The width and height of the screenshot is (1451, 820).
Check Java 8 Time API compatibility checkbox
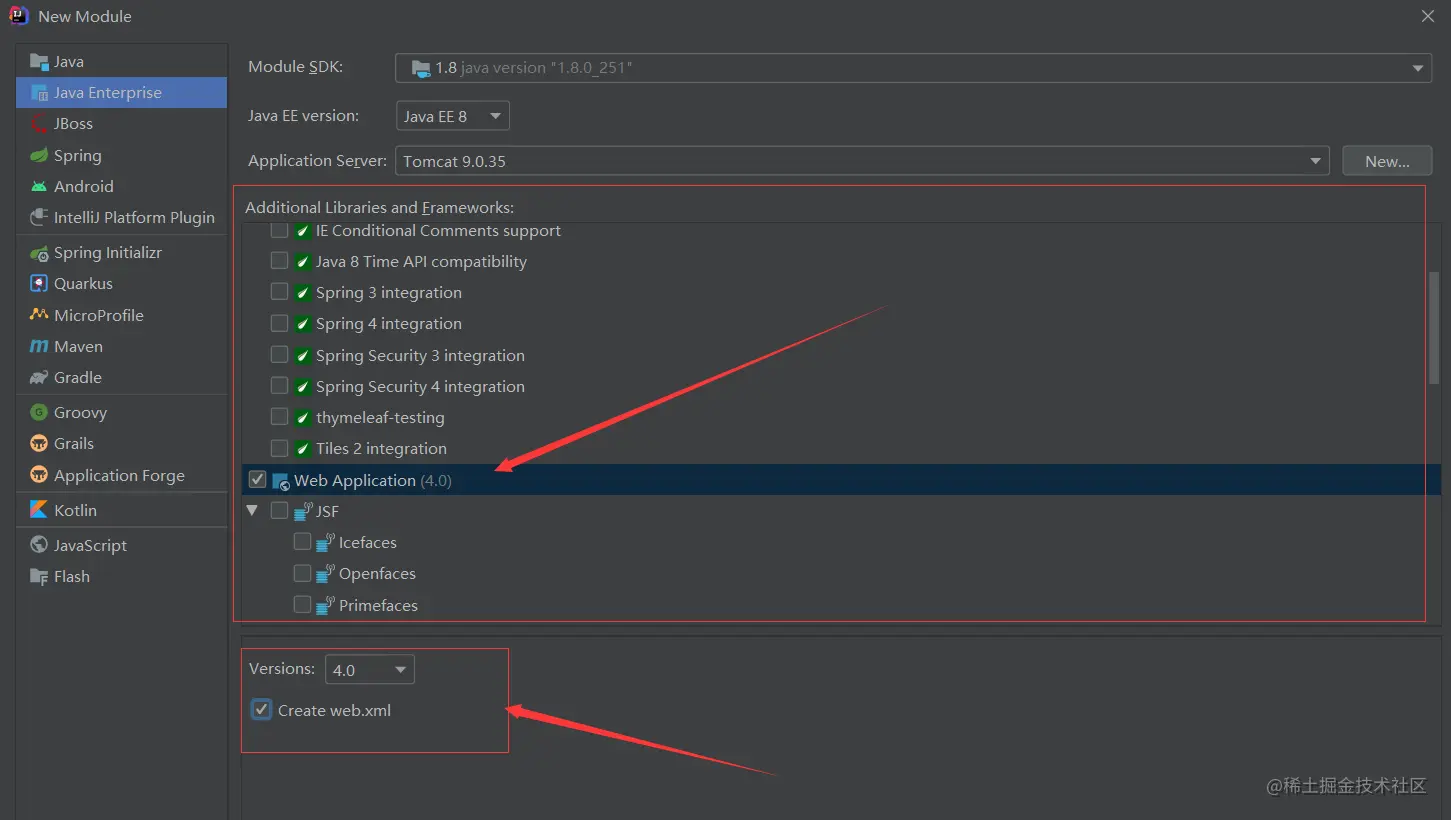coord(279,261)
